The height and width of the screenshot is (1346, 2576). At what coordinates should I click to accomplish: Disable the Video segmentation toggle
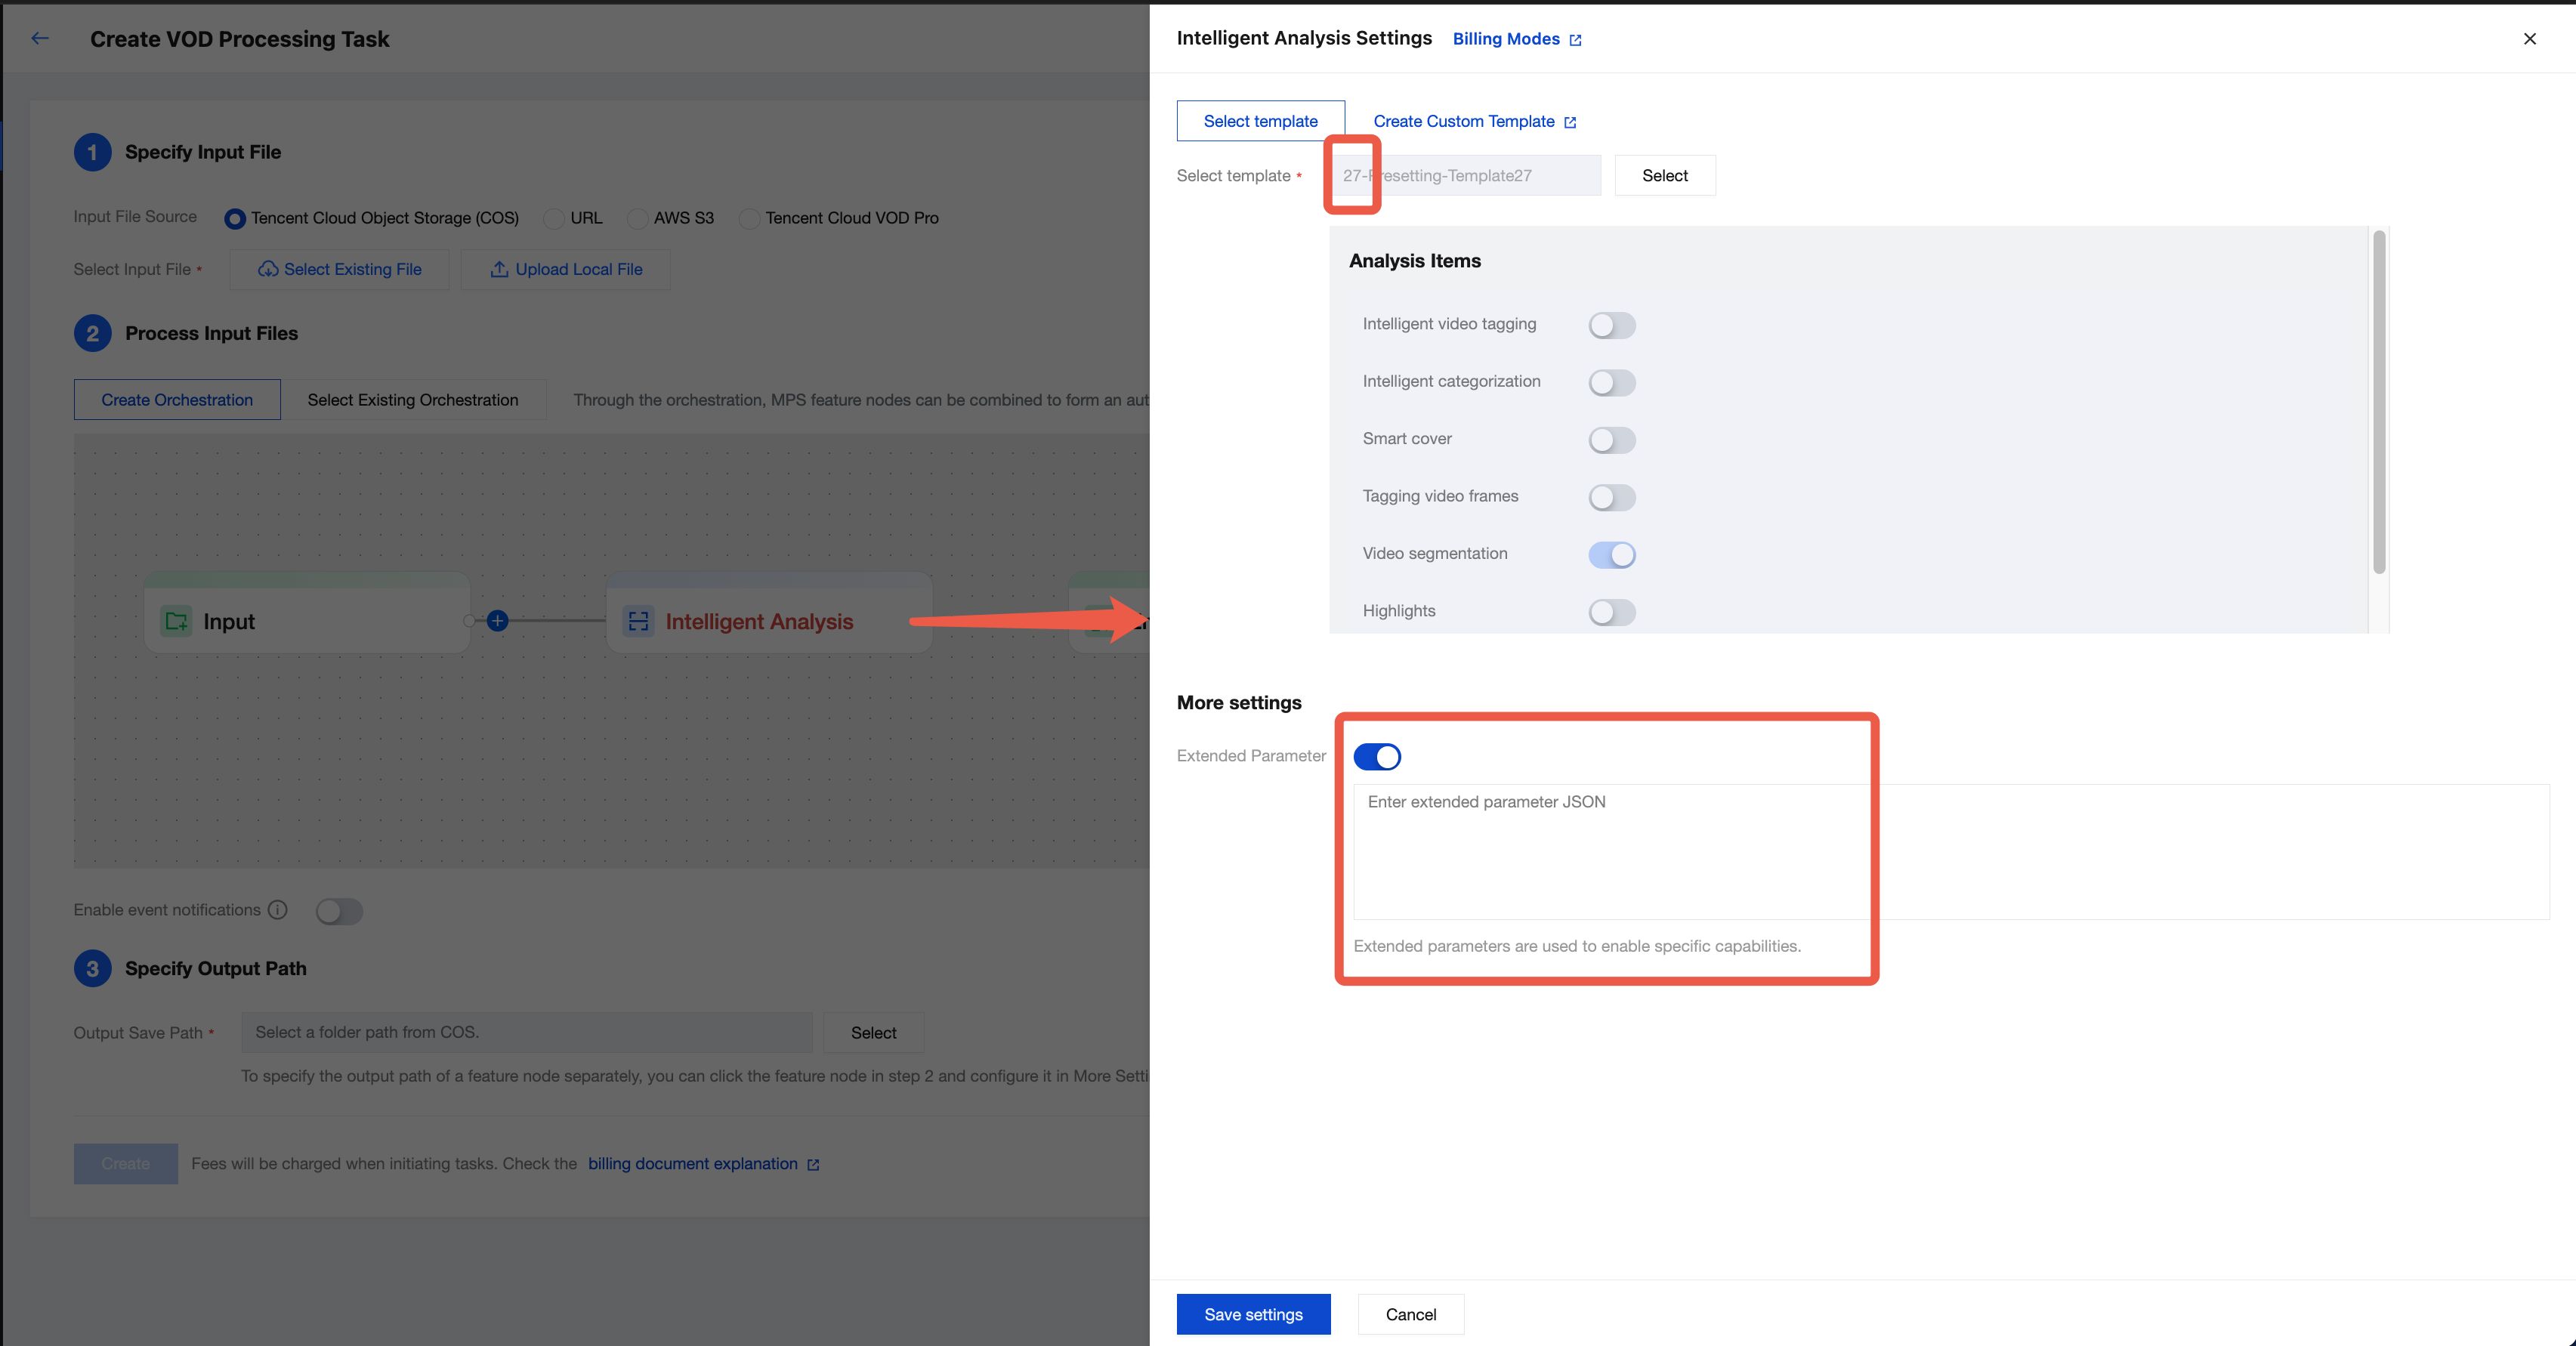pyautogui.click(x=1611, y=554)
